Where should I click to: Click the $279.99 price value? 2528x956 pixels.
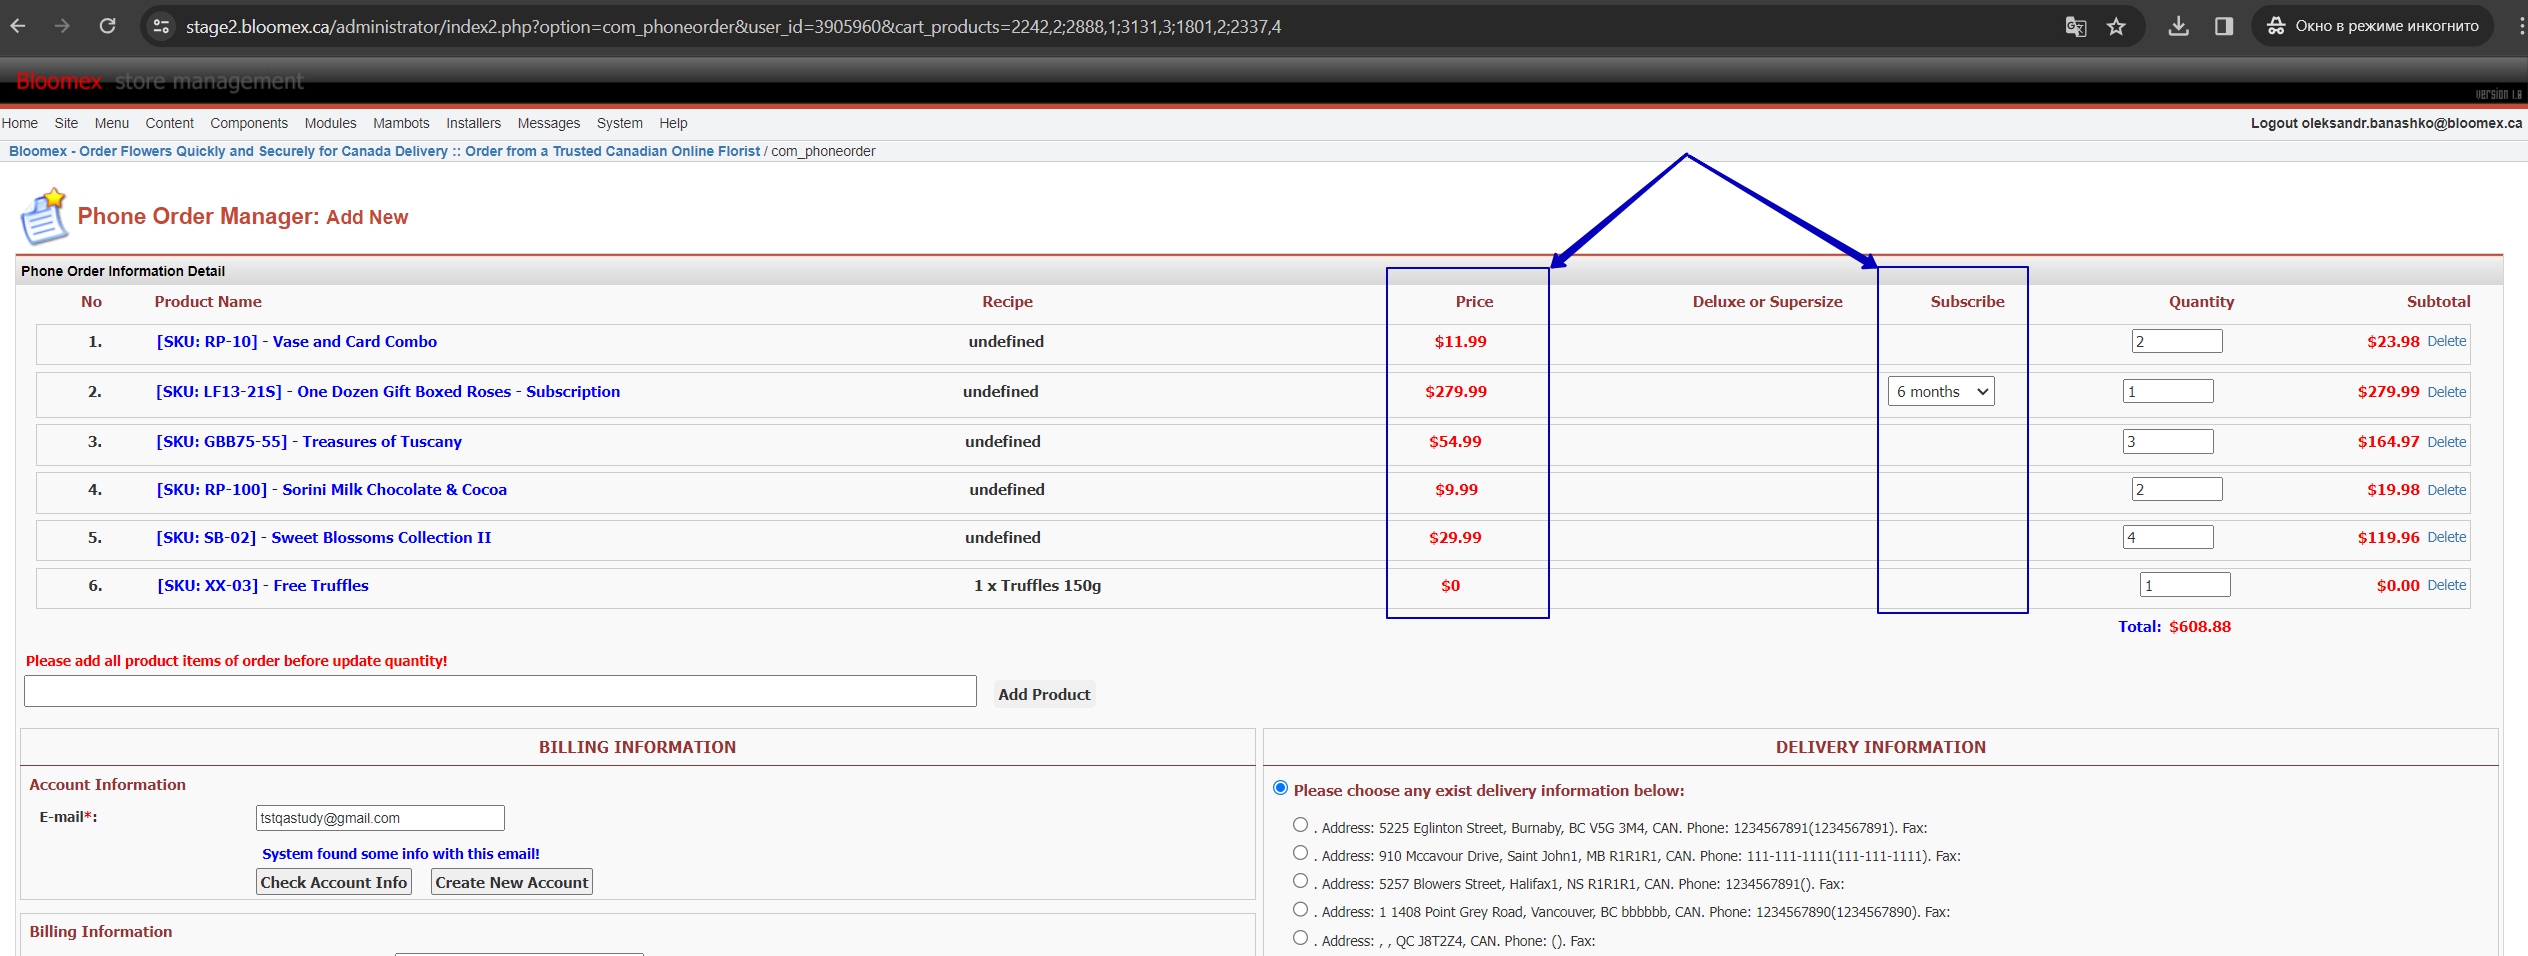tap(1456, 392)
